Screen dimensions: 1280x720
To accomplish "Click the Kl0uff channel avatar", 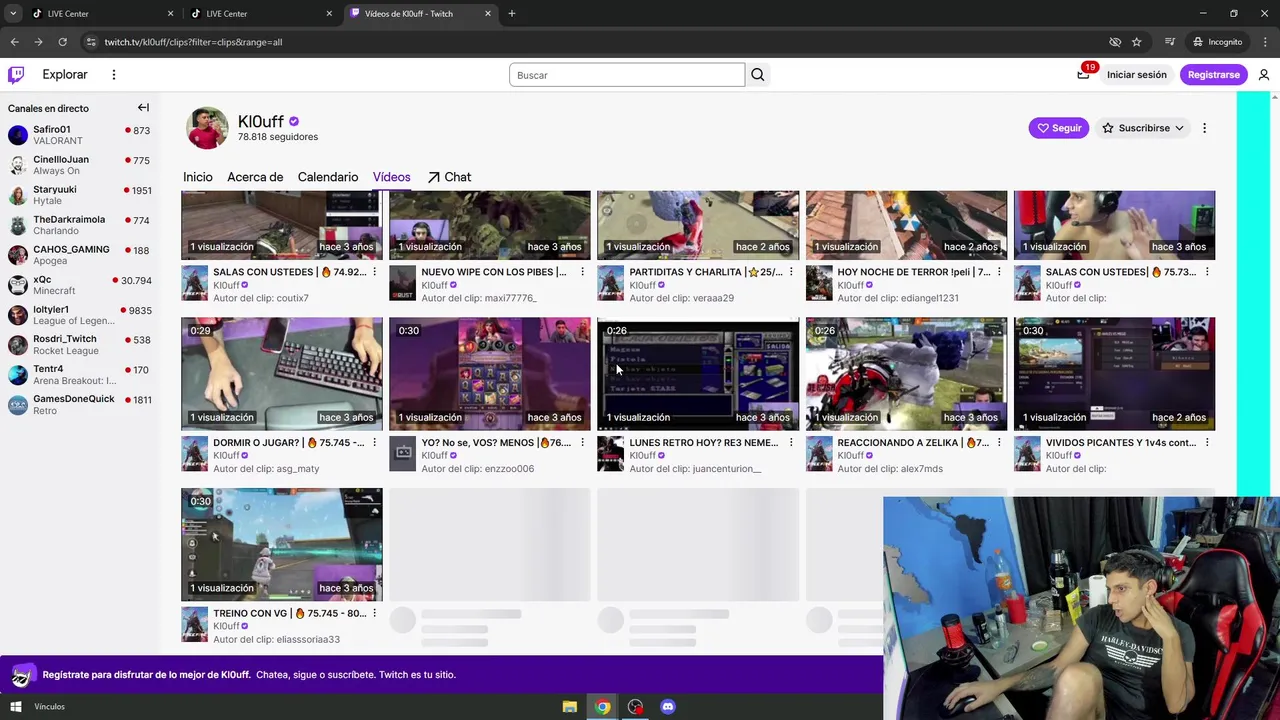I will pos(207,128).
